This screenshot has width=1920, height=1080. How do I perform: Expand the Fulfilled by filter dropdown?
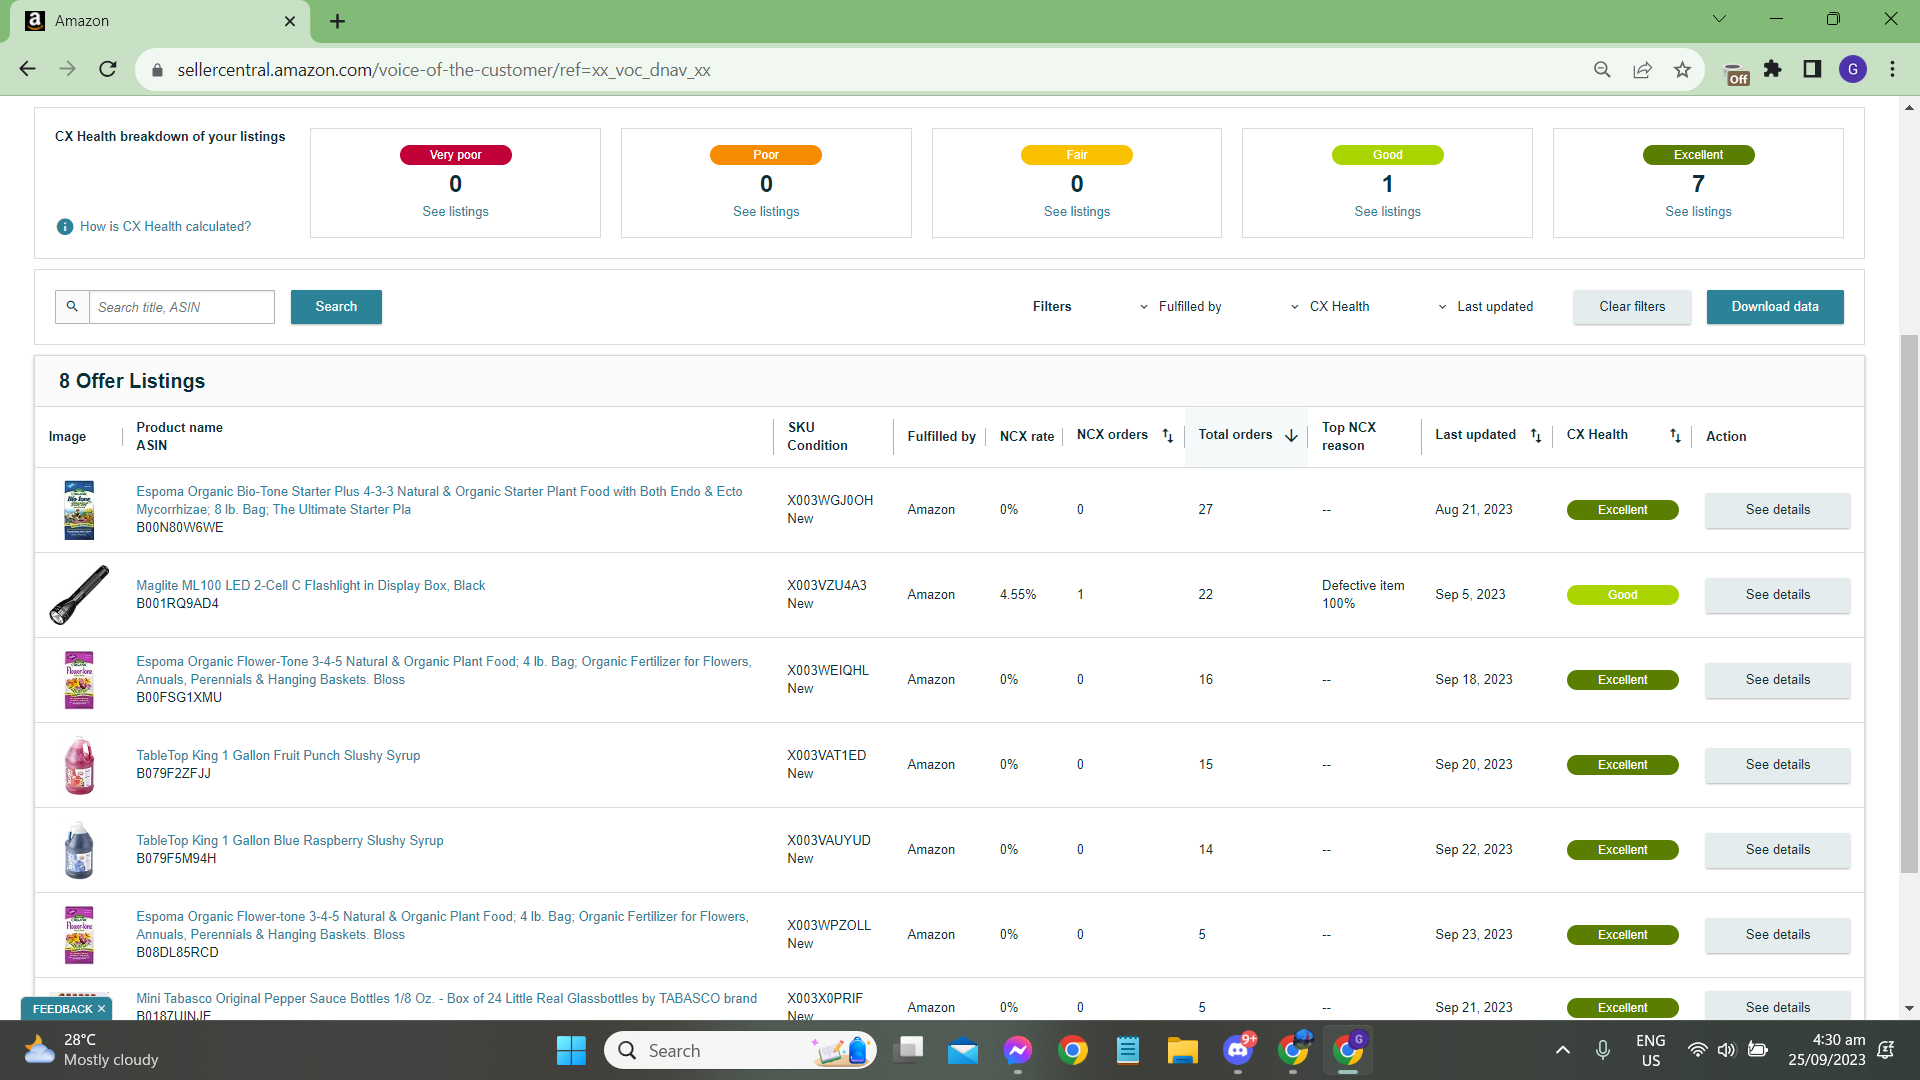[x=1181, y=307]
